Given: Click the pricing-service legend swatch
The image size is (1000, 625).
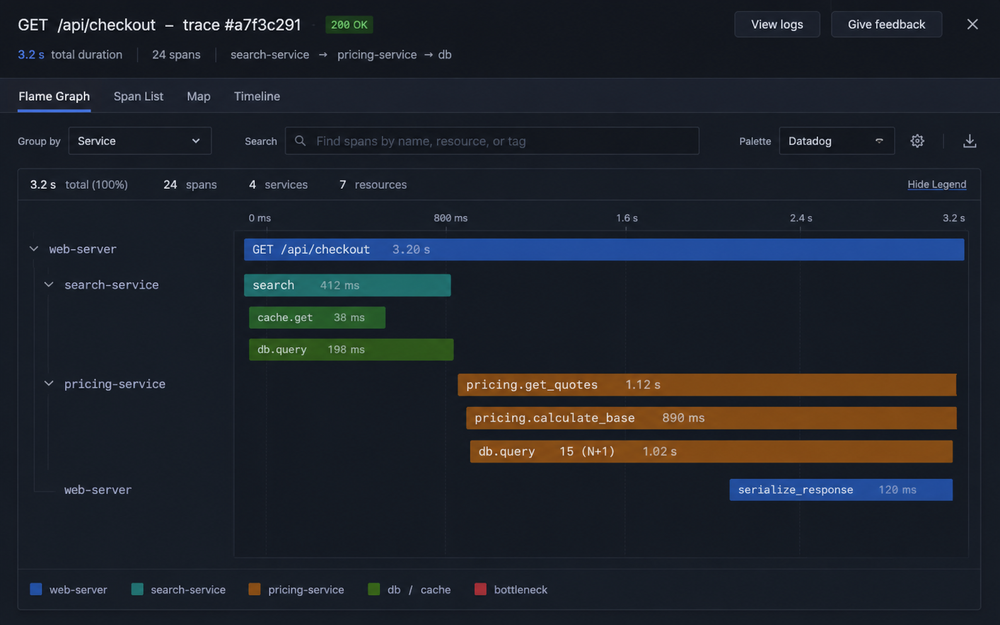Looking at the screenshot, I should coord(254,589).
